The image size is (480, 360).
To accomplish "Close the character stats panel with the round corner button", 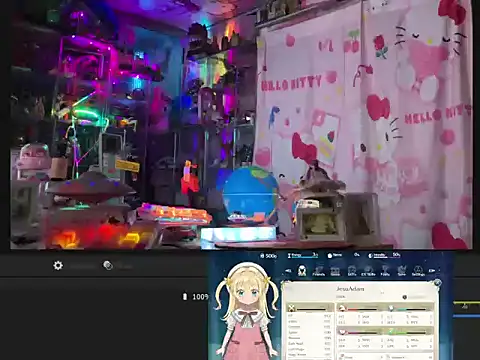I will pyautogui.click(x=437, y=283).
